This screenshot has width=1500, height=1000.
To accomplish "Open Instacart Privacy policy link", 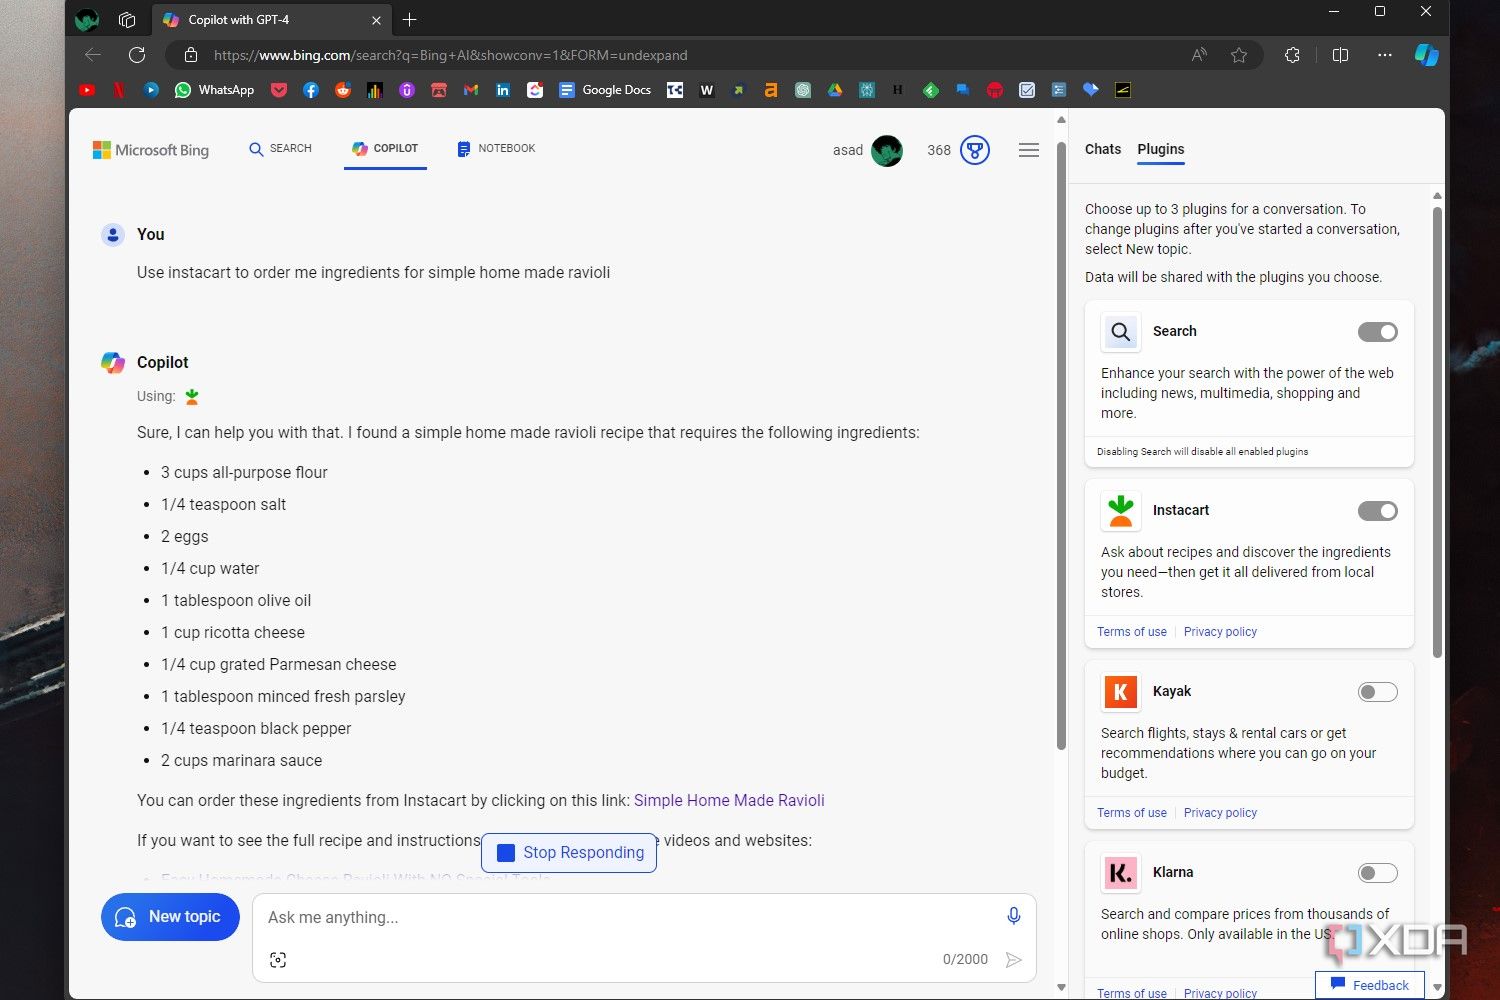I will (x=1220, y=632).
